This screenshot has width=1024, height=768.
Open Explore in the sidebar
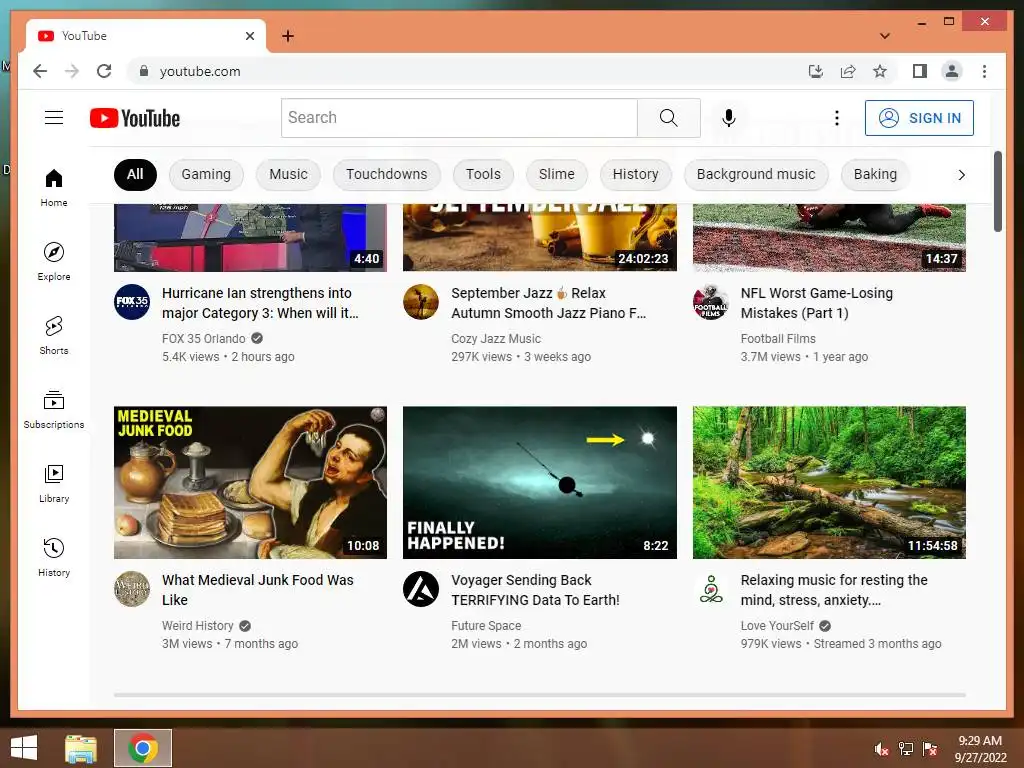coord(54,262)
